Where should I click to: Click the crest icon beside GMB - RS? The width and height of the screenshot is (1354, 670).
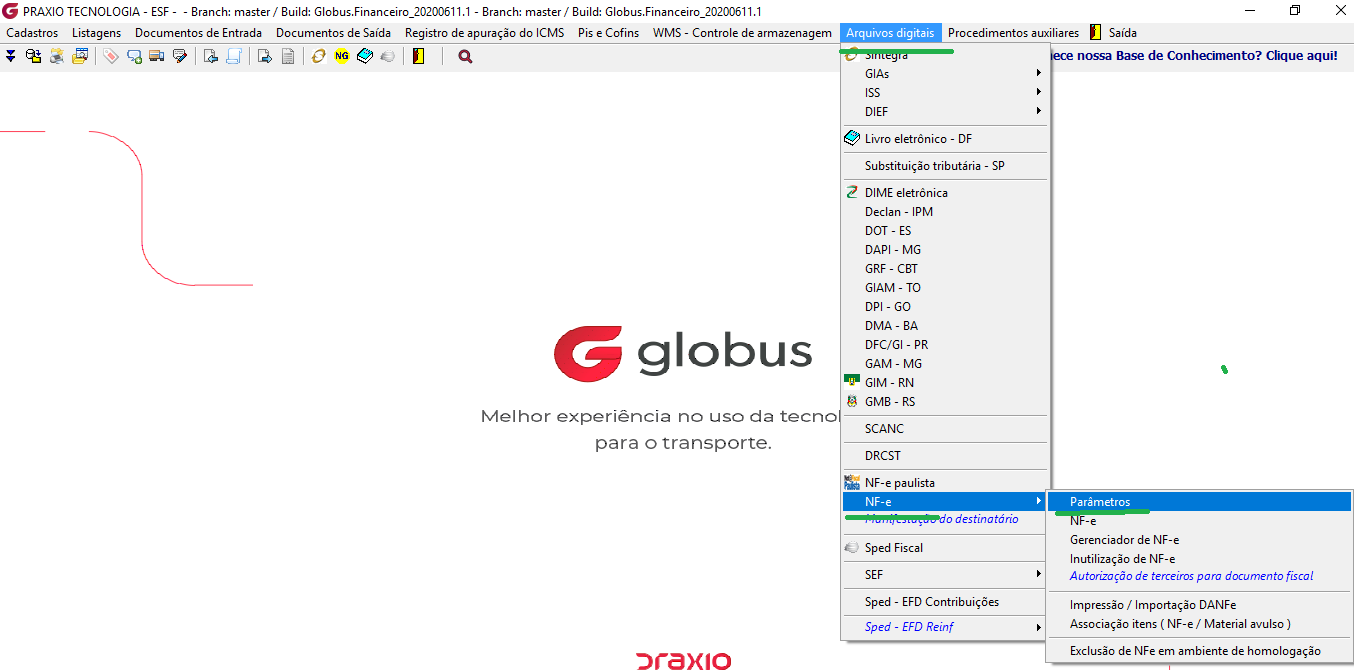tap(852, 401)
